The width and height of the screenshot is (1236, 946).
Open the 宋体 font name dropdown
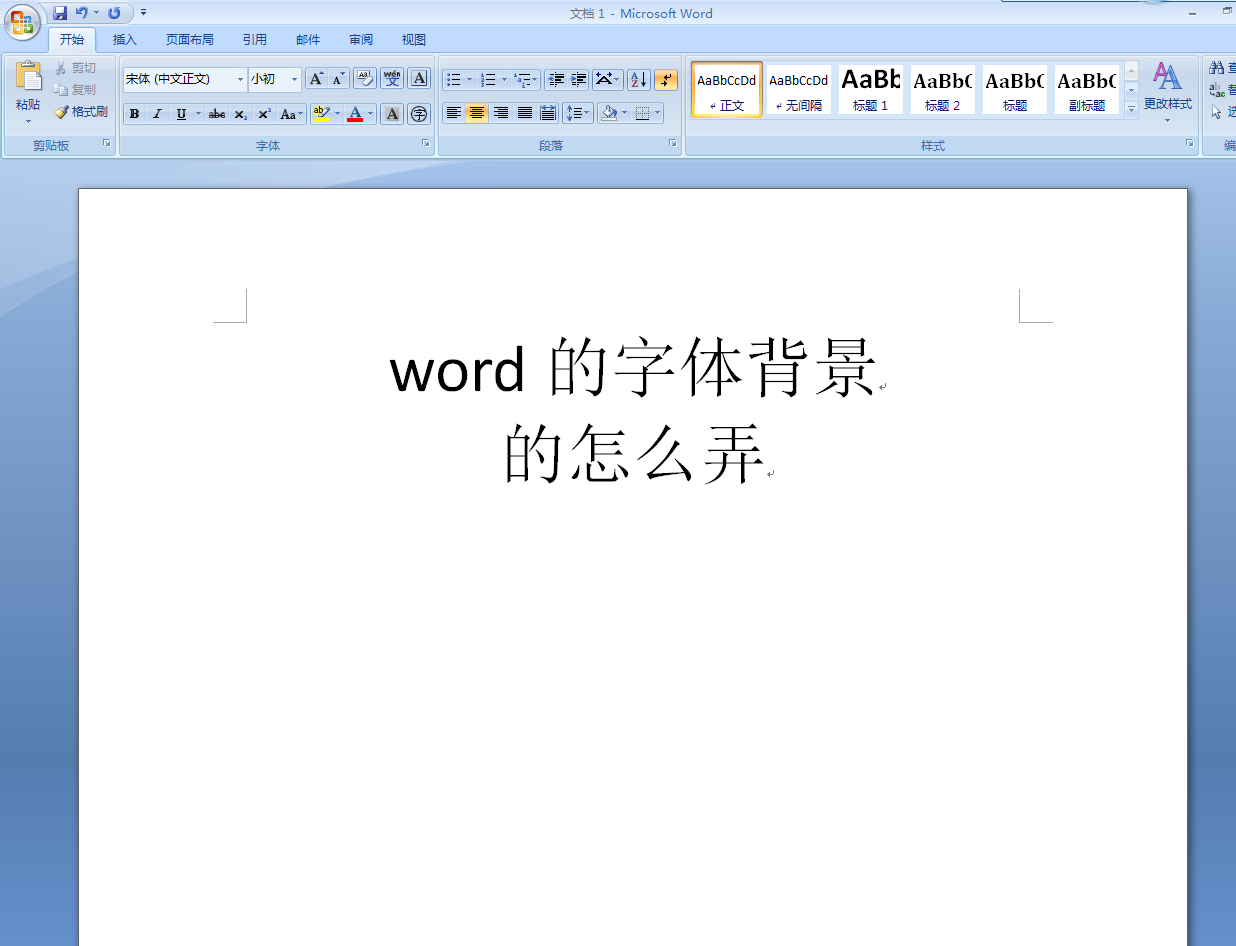[x=240, y=79]
